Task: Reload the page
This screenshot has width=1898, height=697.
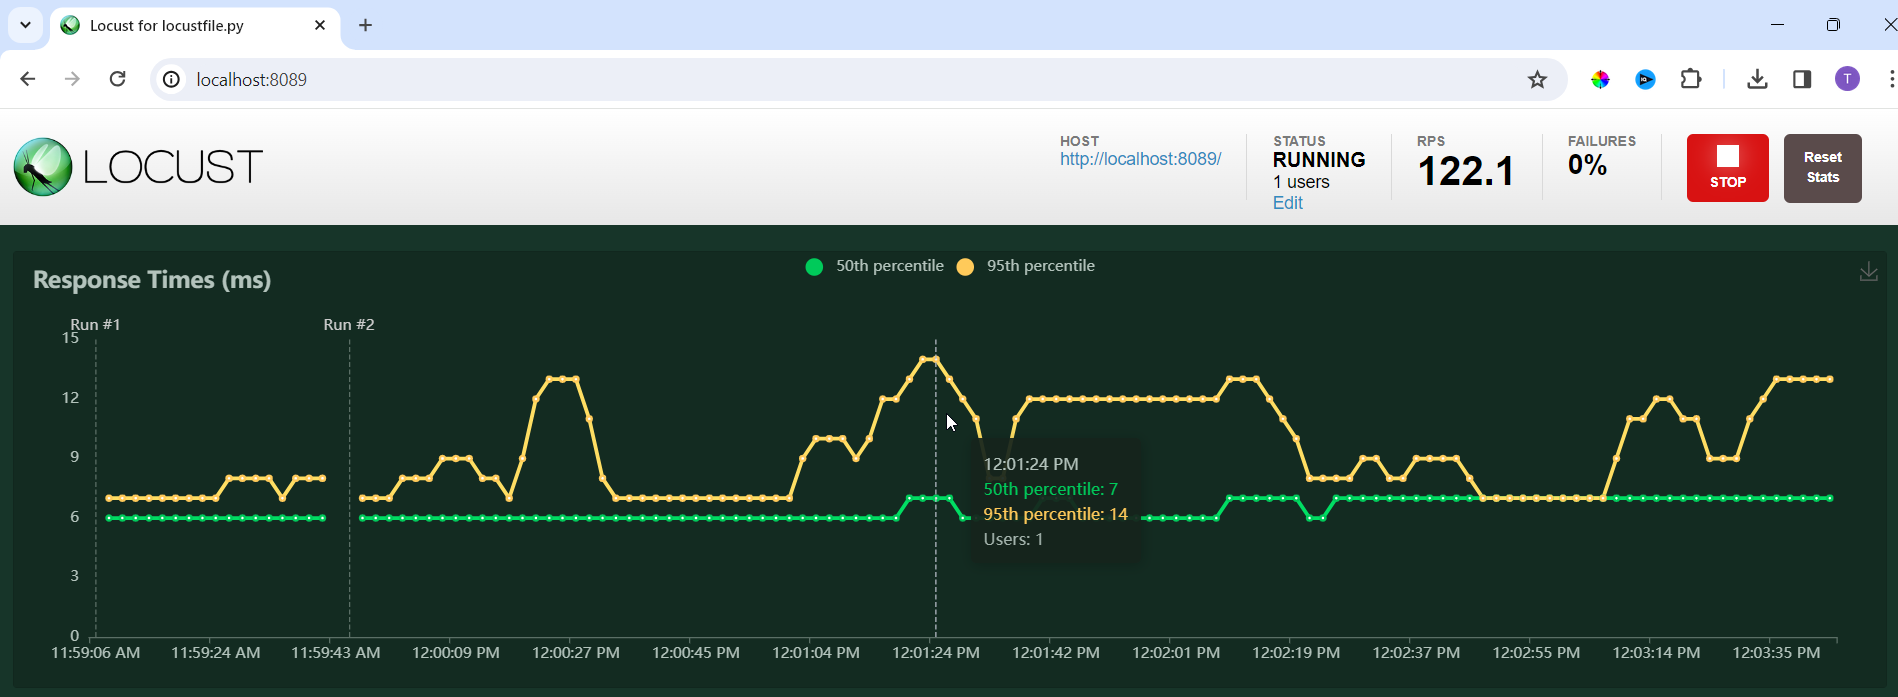Action: [118, 79]
